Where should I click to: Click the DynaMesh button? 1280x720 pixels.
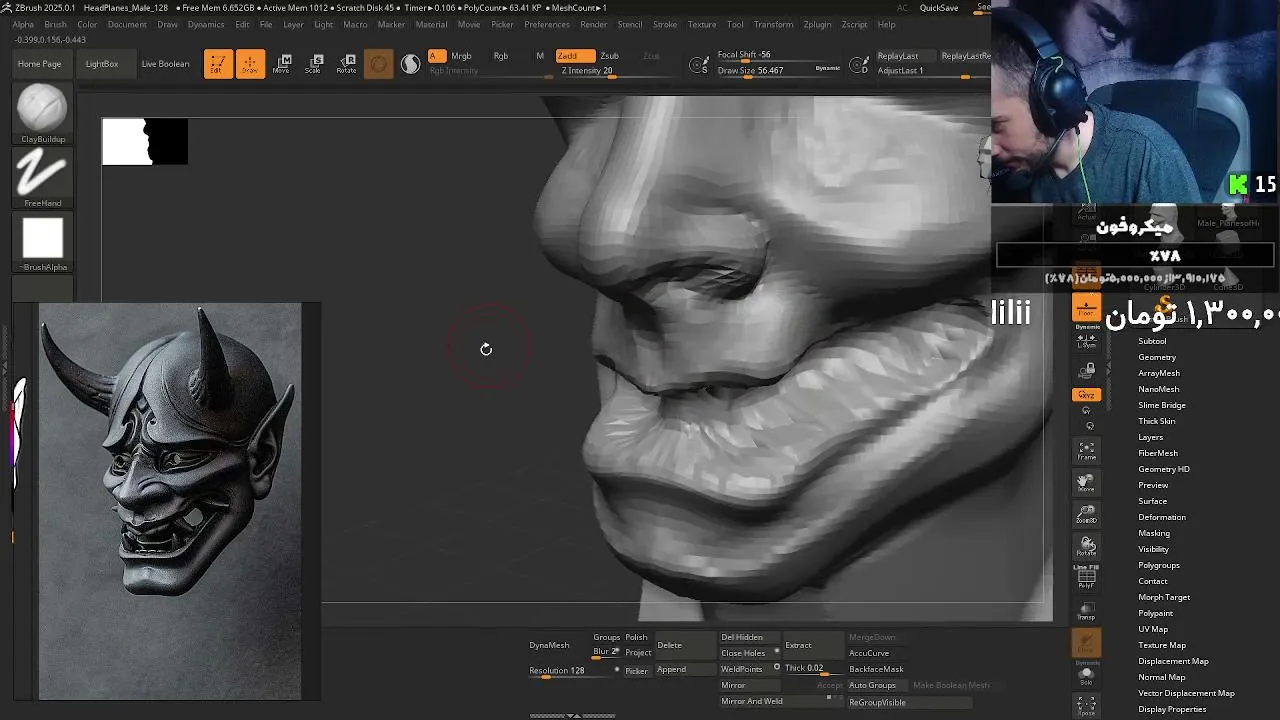tap(549, 645)
